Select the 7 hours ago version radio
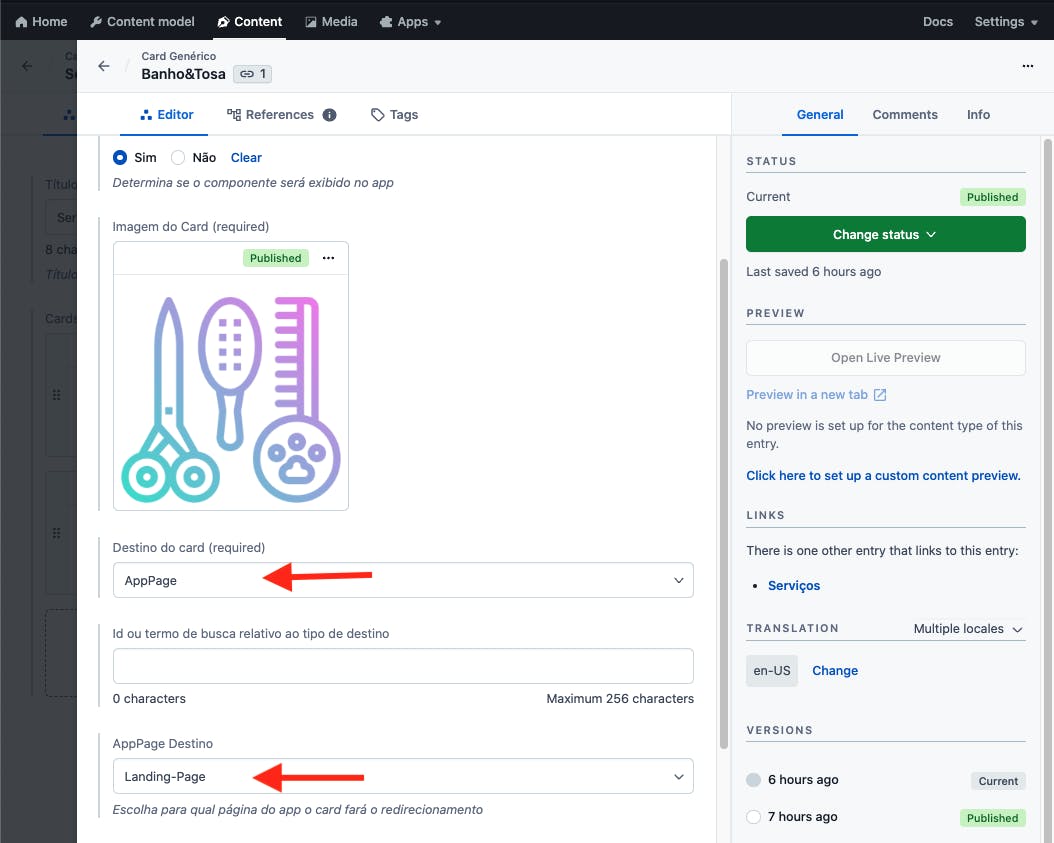The height and width of the screenshot is (843, 1054). click(x=754, y=817)
